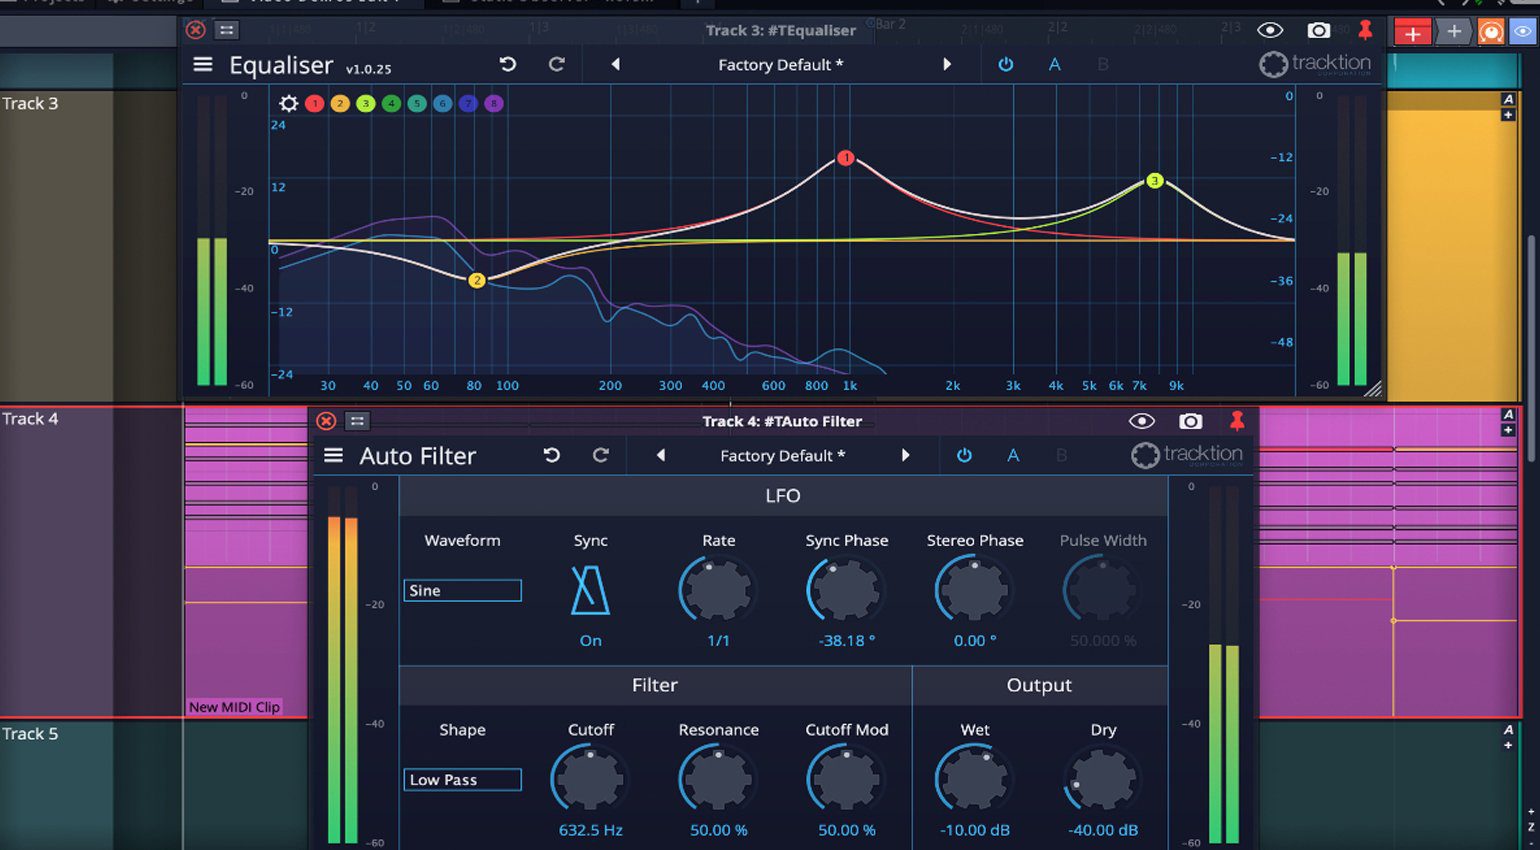Open the Equaliser settings gear
1540x850 pixels.
[x=289, y=103]
